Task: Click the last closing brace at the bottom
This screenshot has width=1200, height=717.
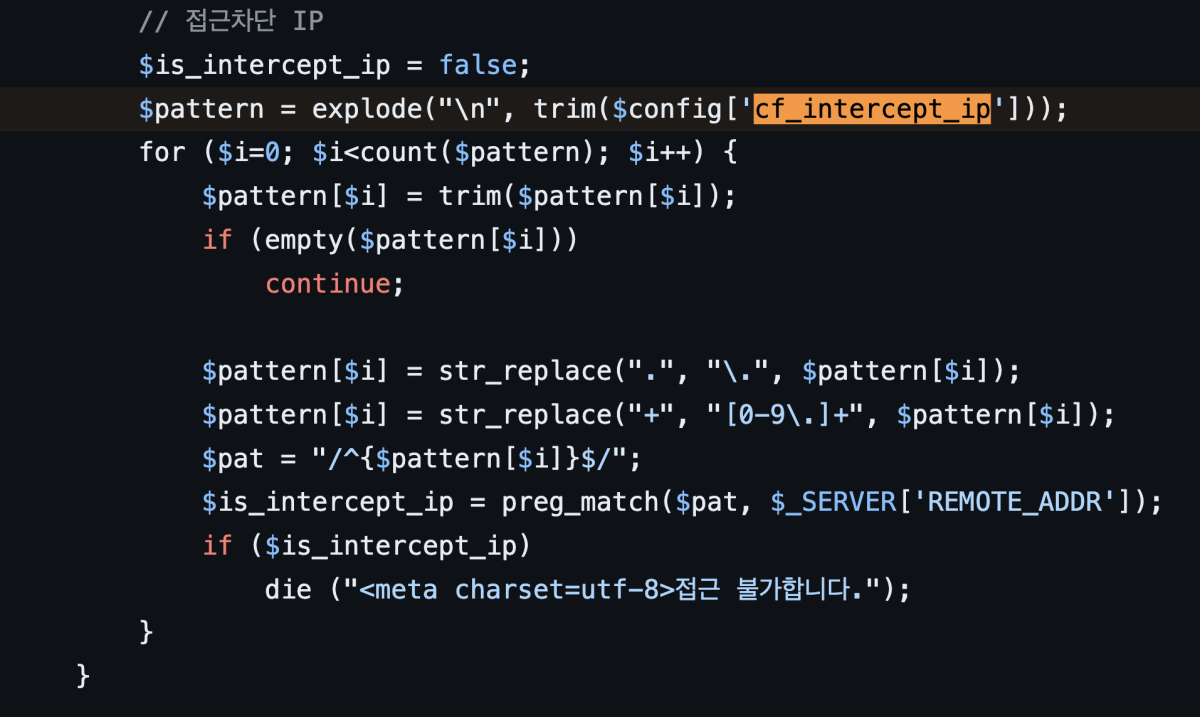Action: coord(84,676)
